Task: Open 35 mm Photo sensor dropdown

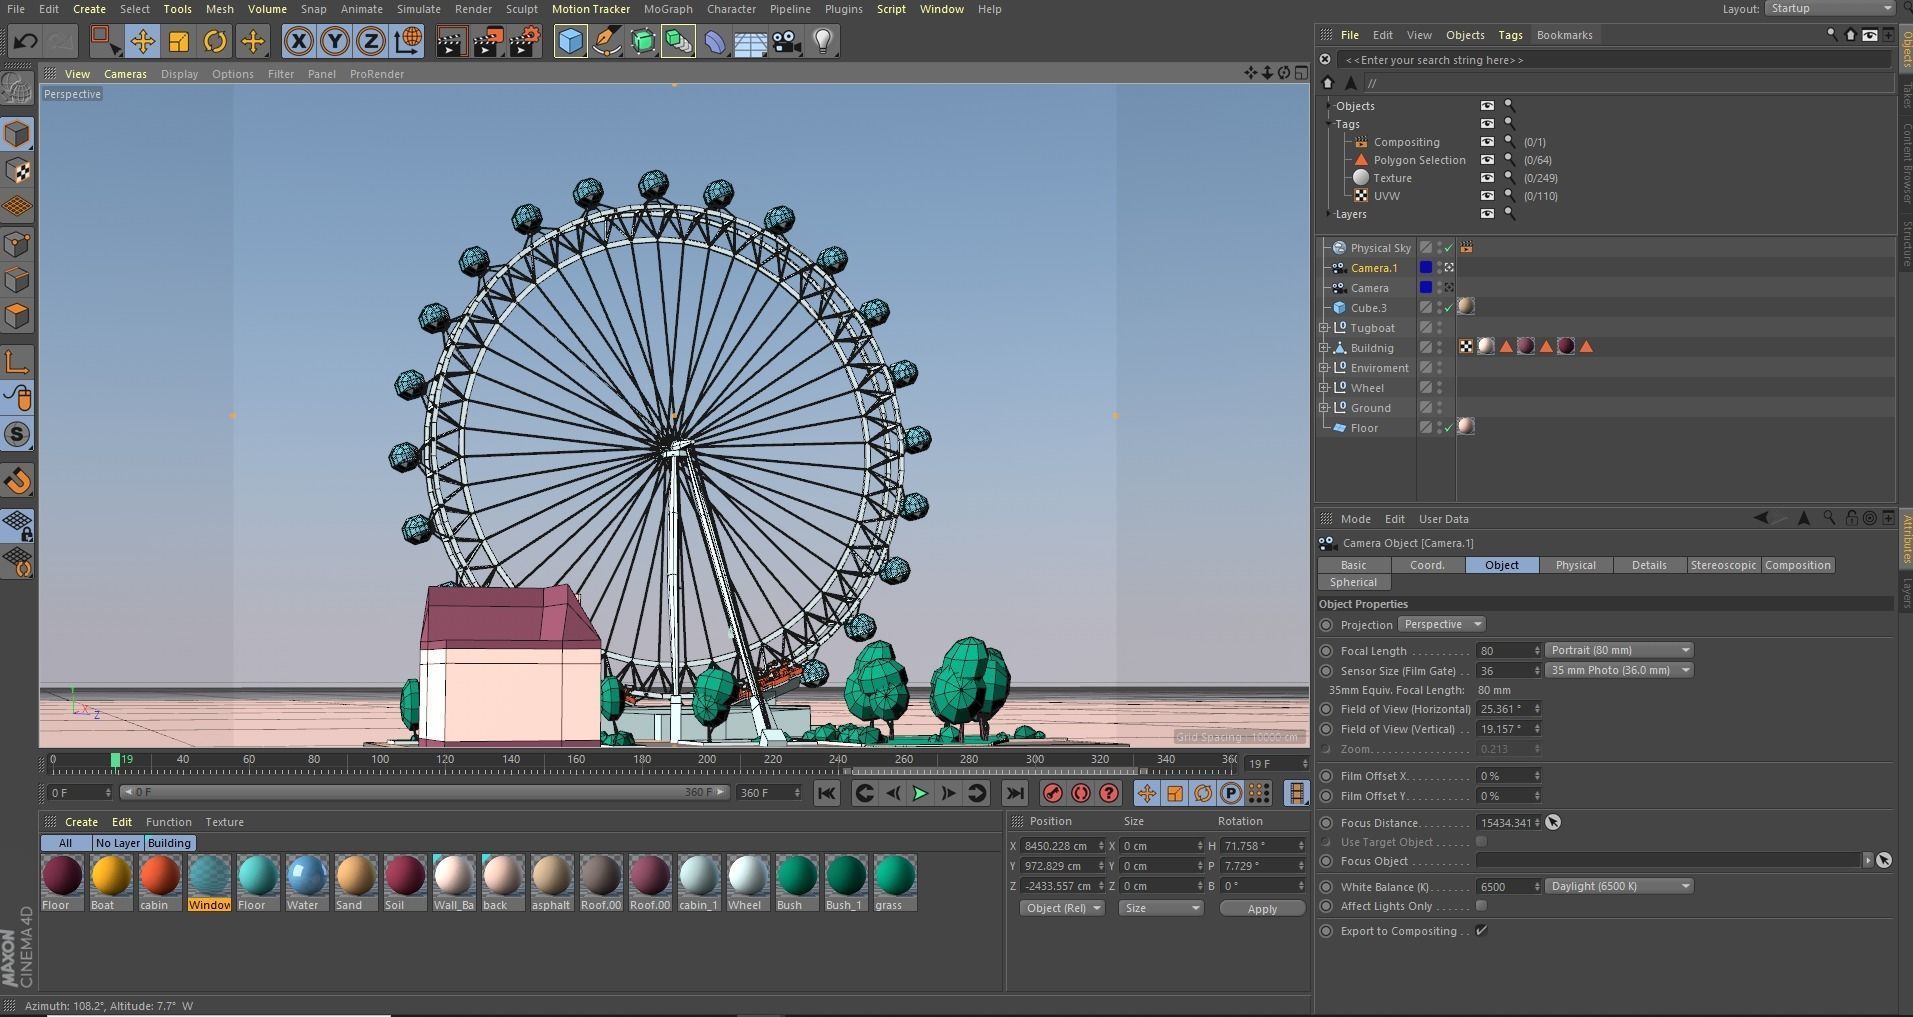Action: coord(1619,670)
